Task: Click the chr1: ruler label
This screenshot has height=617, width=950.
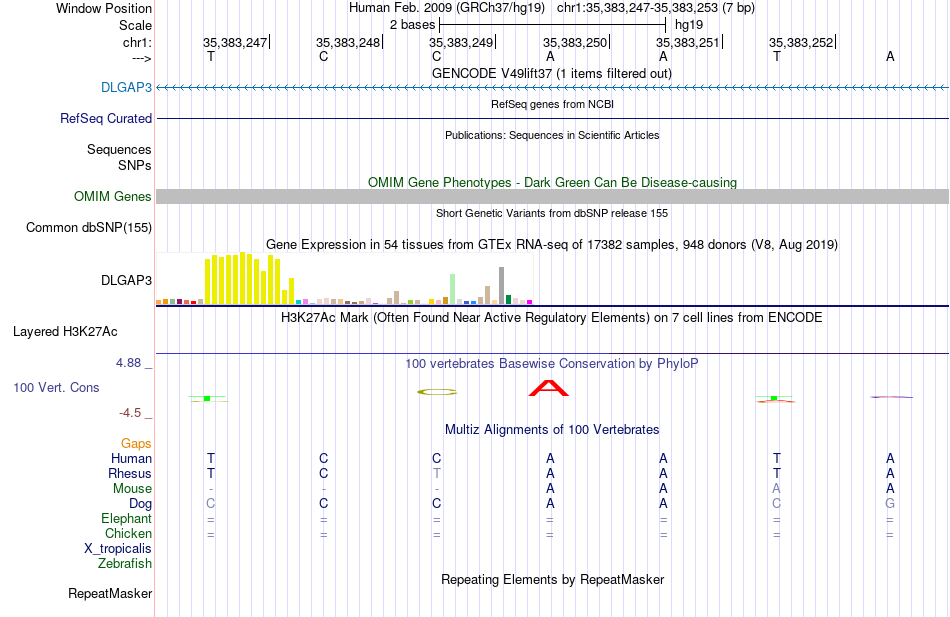Action: (x=137, y=42)
